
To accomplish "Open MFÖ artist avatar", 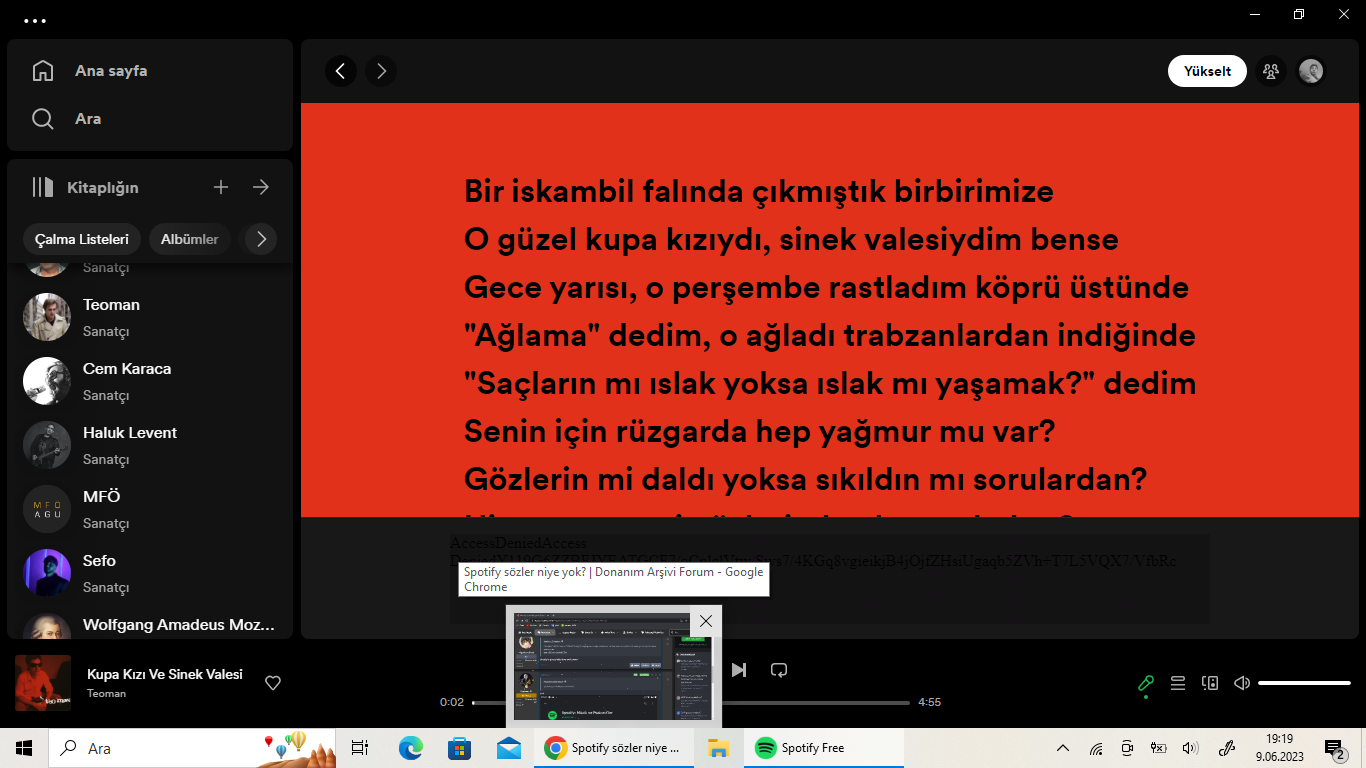I will (47, 509).
